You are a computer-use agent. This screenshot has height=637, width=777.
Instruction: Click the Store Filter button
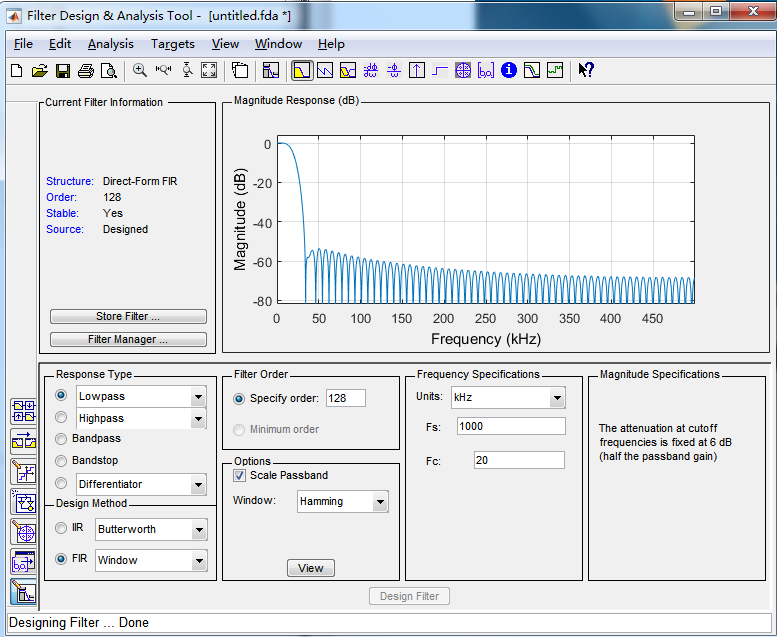click(128, 317)
